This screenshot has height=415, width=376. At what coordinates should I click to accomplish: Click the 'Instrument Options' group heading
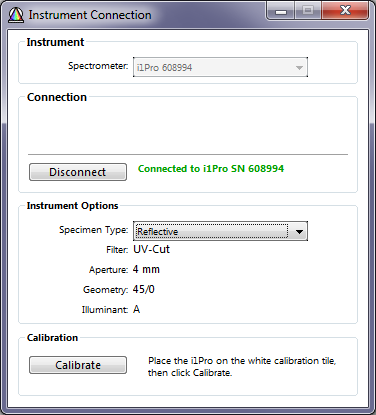click(72, 206)
